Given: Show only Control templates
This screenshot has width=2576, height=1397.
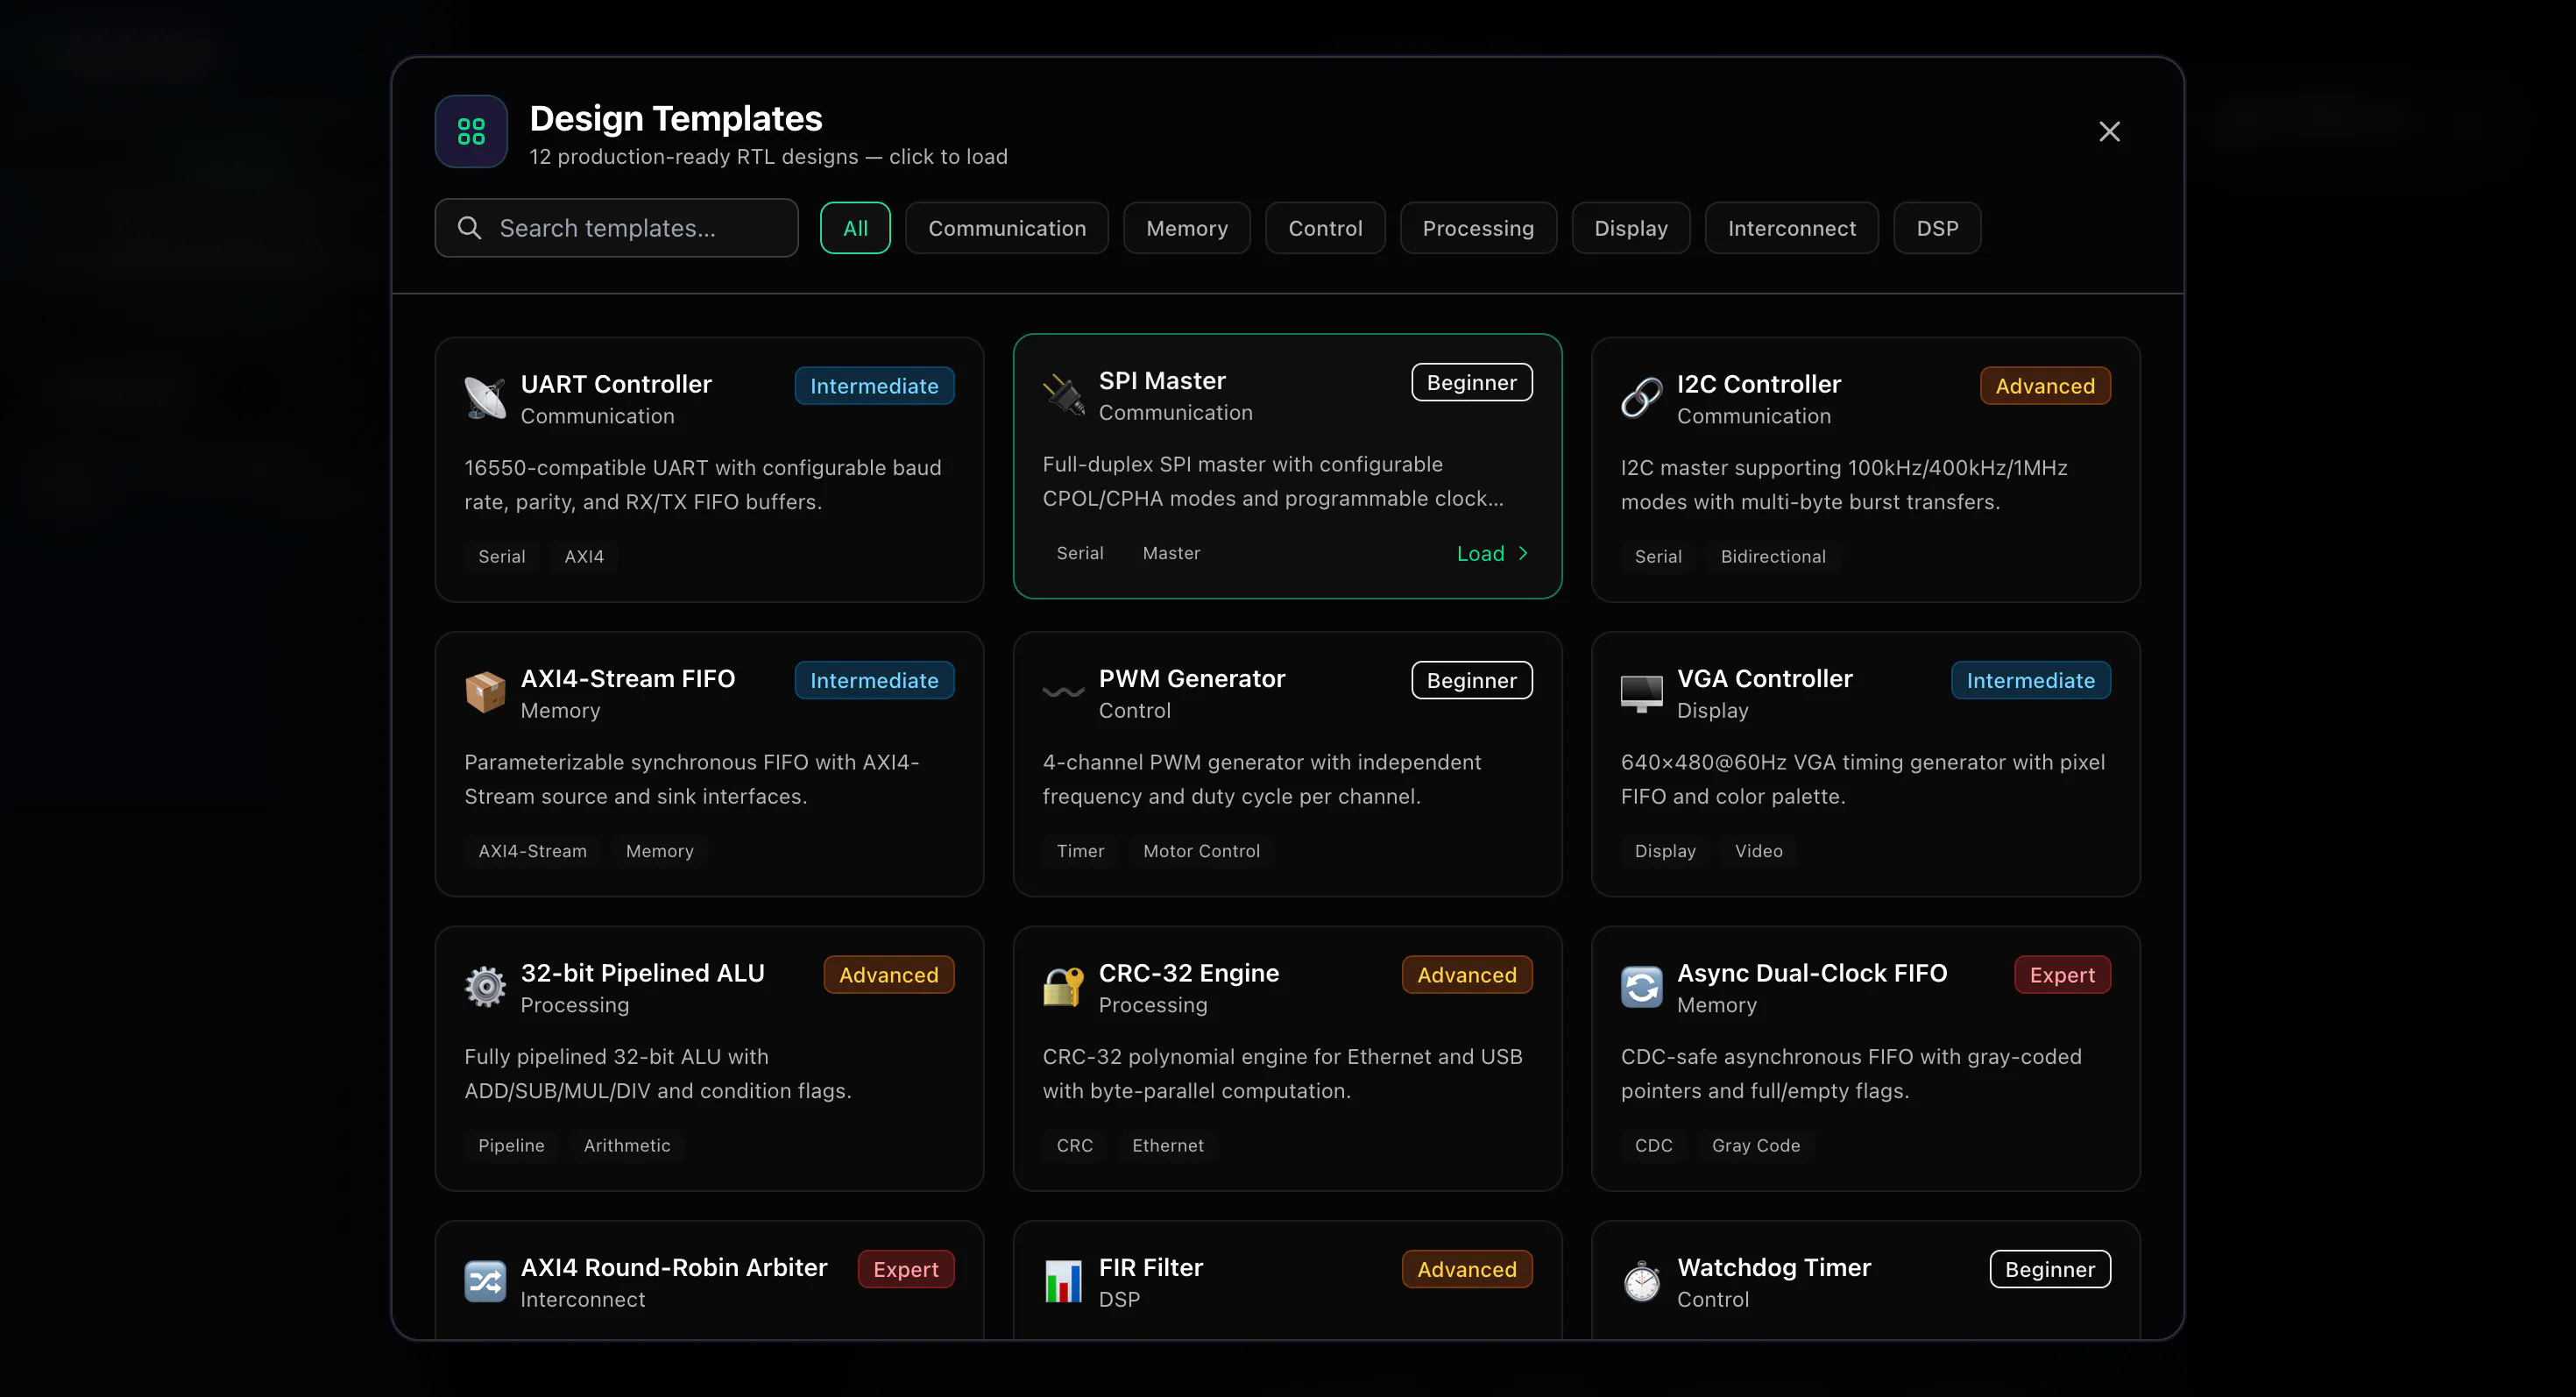Looking at the screenshot, I should point(1325,228).
